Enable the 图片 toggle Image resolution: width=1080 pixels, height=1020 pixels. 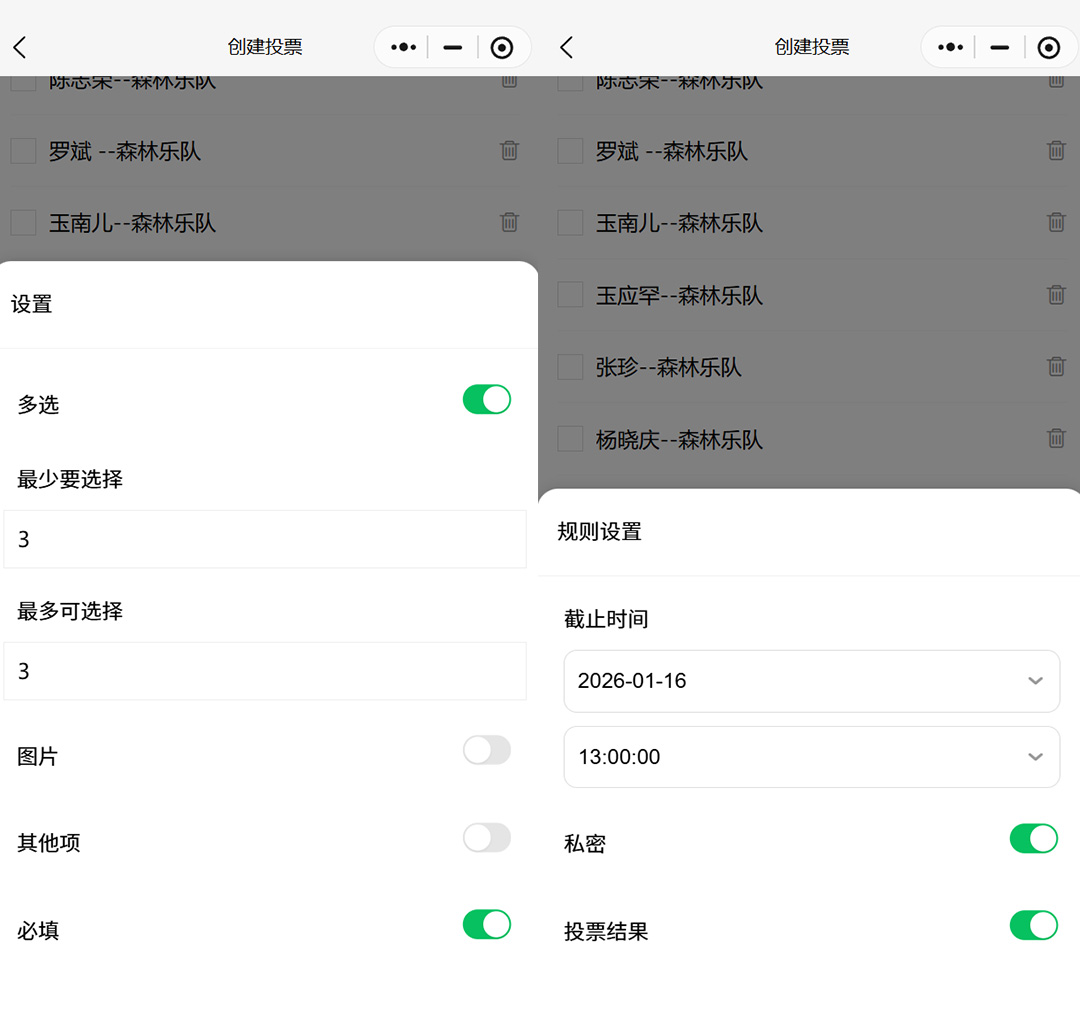[486, 750]
